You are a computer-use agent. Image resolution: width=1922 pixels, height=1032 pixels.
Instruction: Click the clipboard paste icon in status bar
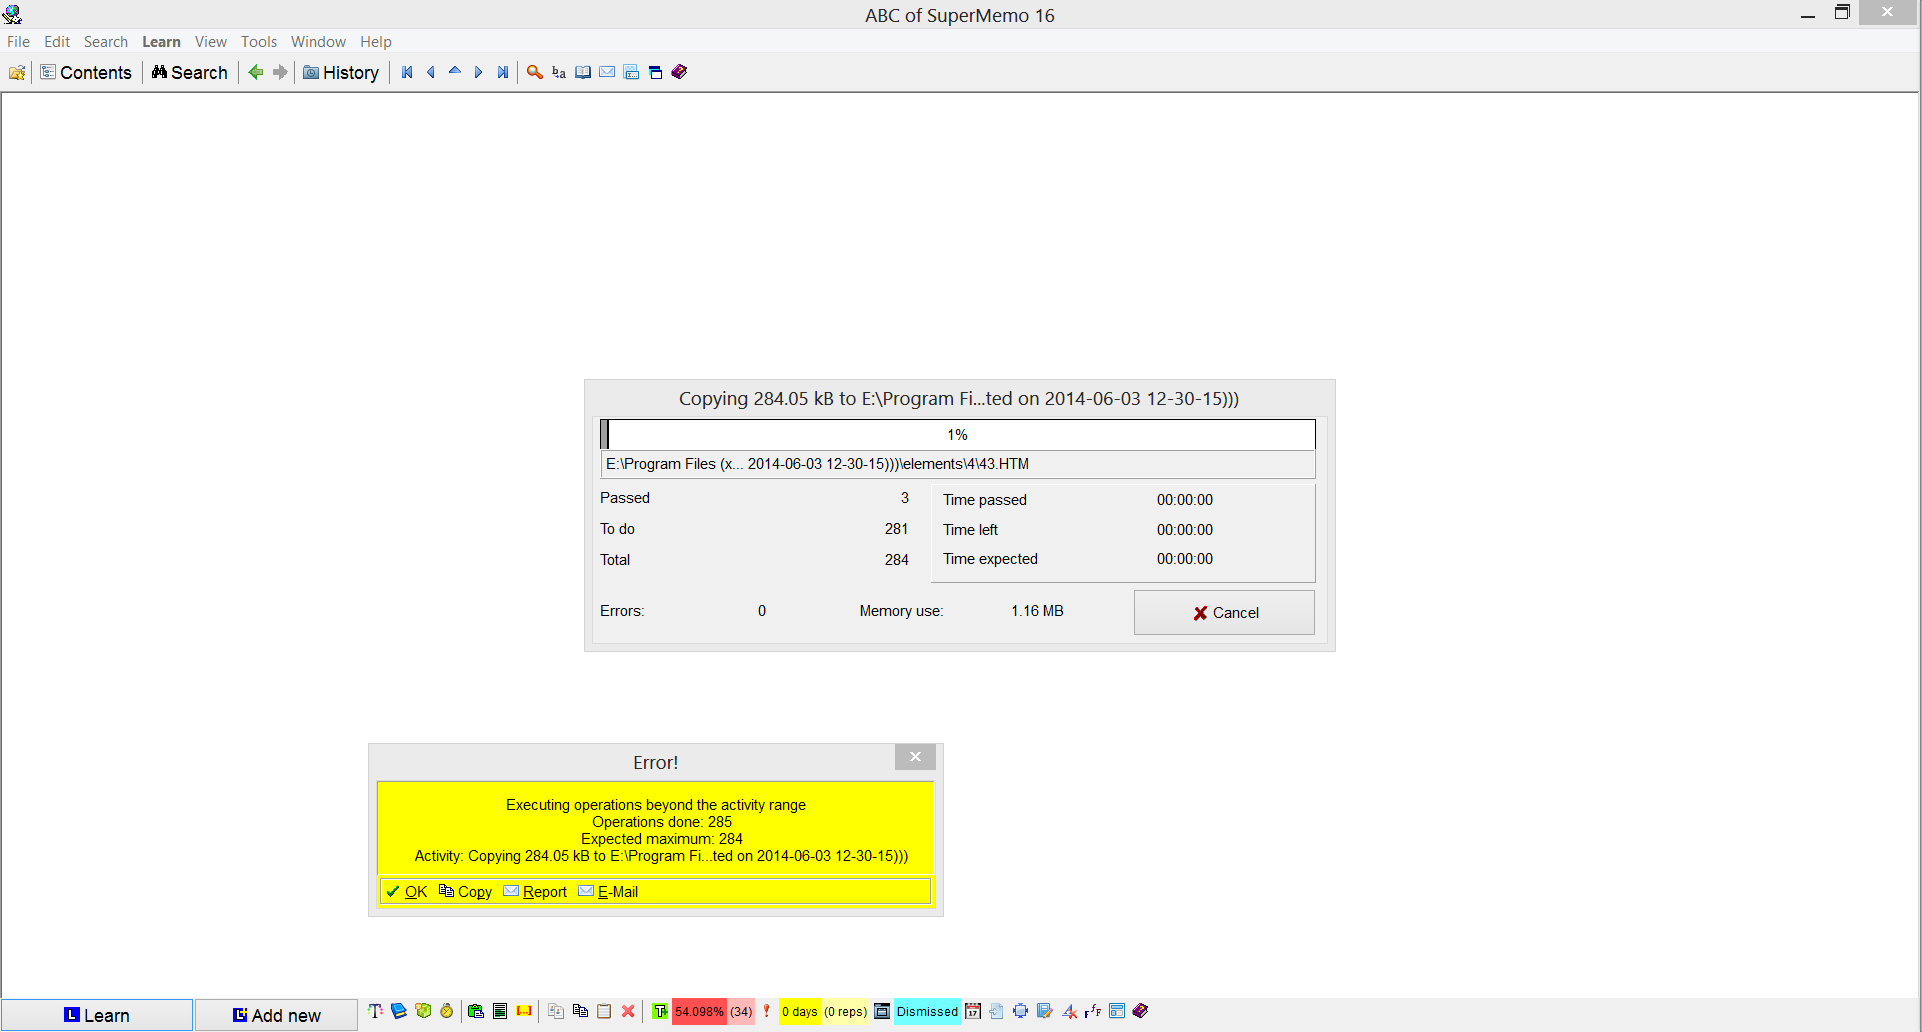click(604, 1011)
